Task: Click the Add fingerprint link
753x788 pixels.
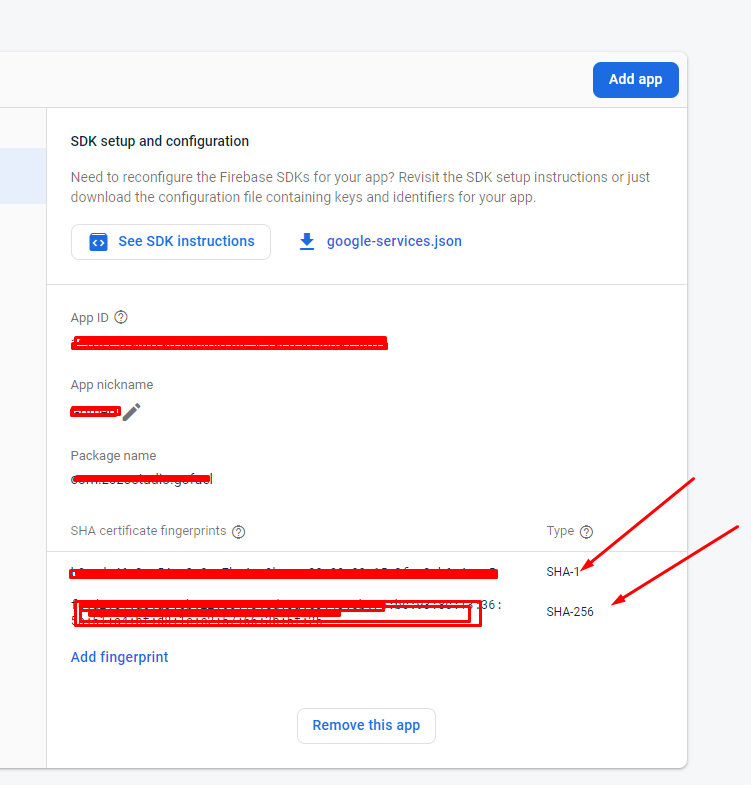Action: pyautogui.click(x=119, y=657)
